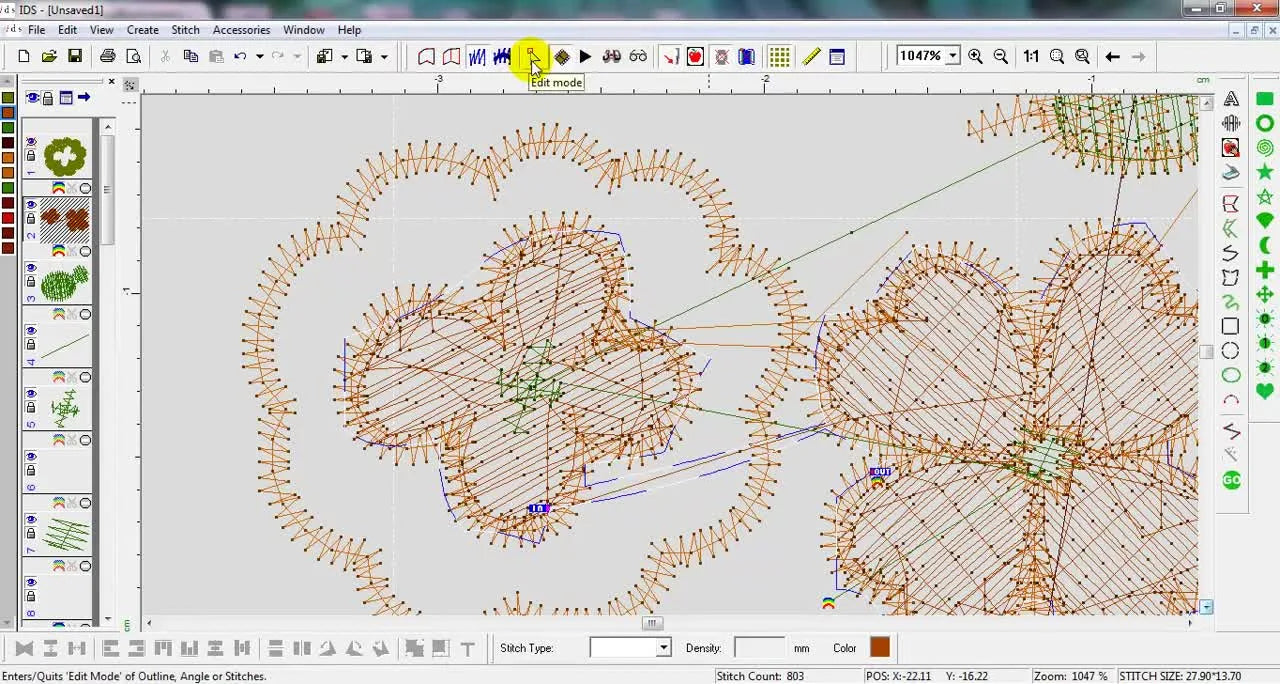Click the green GO button
The width and height of the screenshot is (1280, 684).
(x=1231, y=480)
